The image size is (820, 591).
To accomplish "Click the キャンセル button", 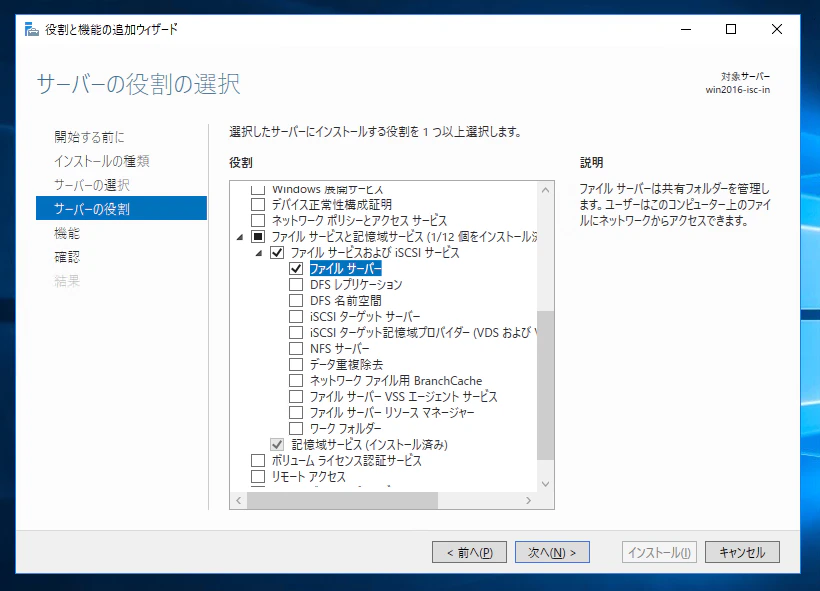I will pos(742,552).
